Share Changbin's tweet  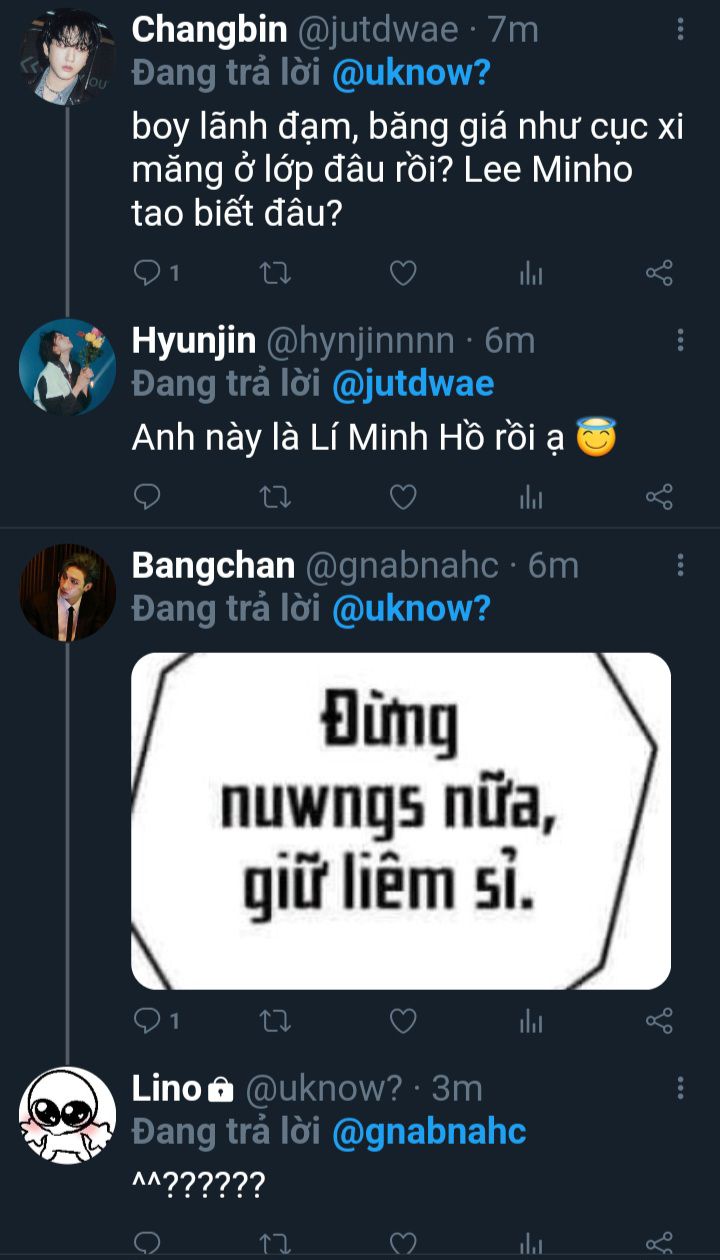point(659,272)
